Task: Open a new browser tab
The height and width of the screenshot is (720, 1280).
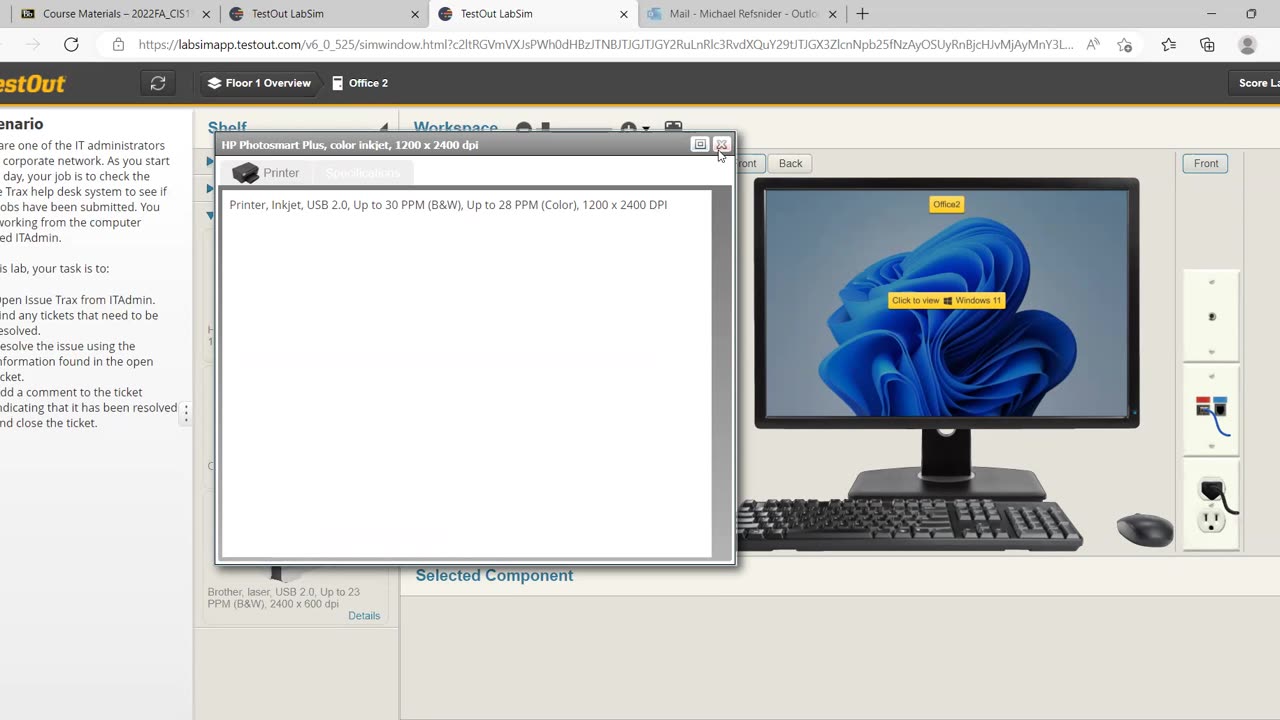Action: pyautogui.click(x=862, y=14)
